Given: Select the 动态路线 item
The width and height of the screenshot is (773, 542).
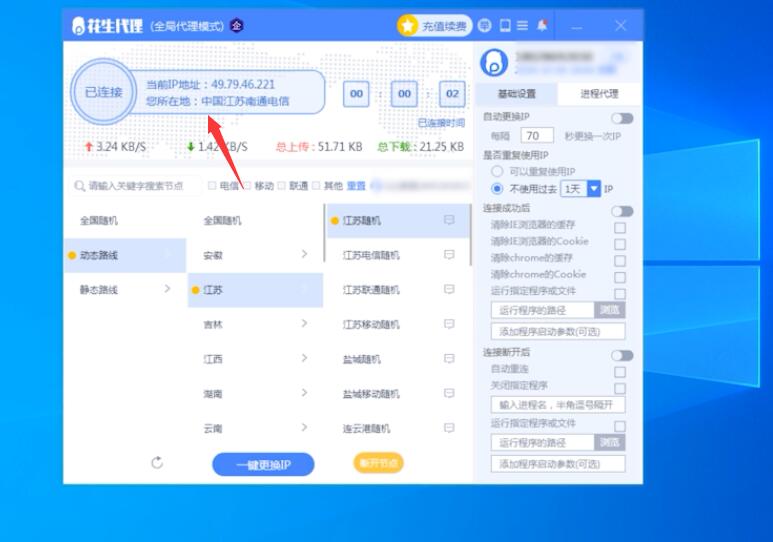Looking at the screenshot, I should [125, 255].
